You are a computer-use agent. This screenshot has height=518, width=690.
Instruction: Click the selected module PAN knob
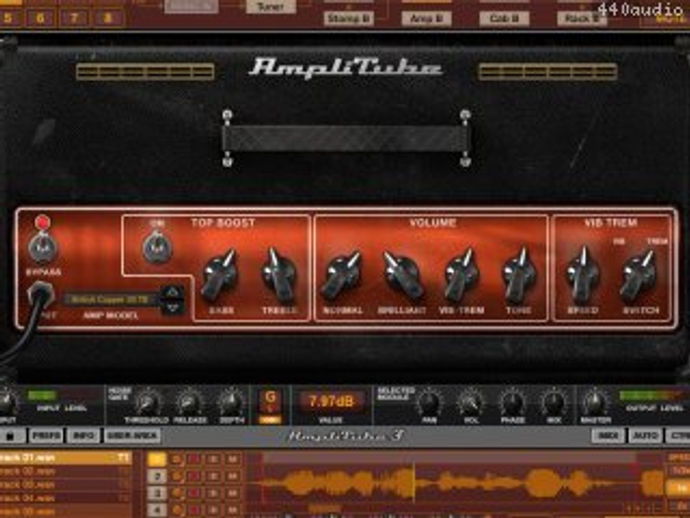coord(429,402)
